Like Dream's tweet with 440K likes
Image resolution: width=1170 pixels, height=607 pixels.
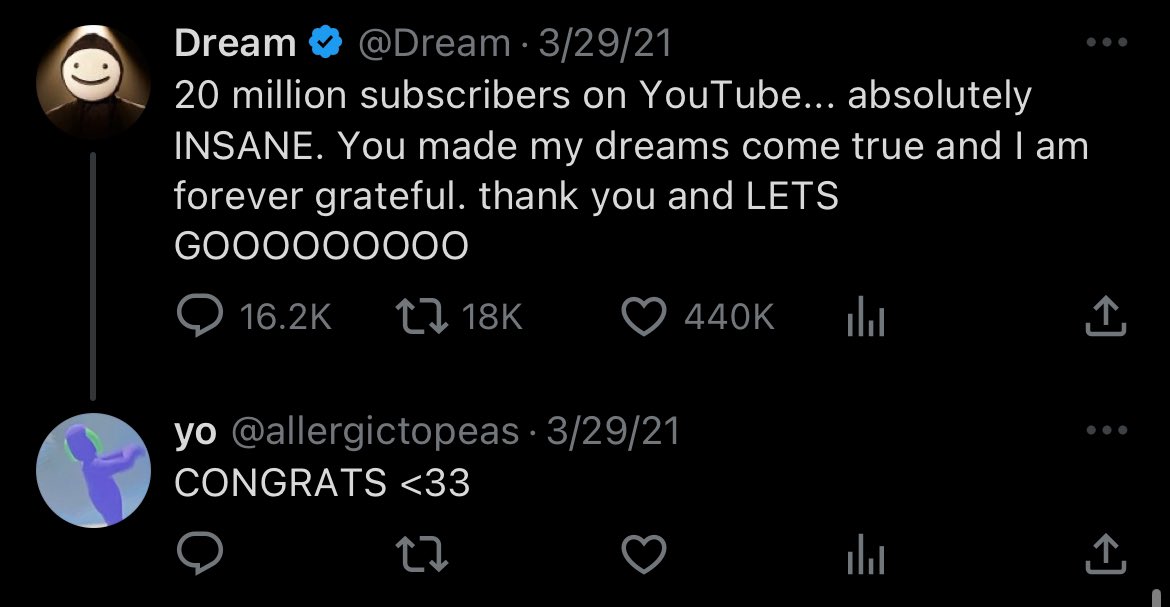coord(644,316)
